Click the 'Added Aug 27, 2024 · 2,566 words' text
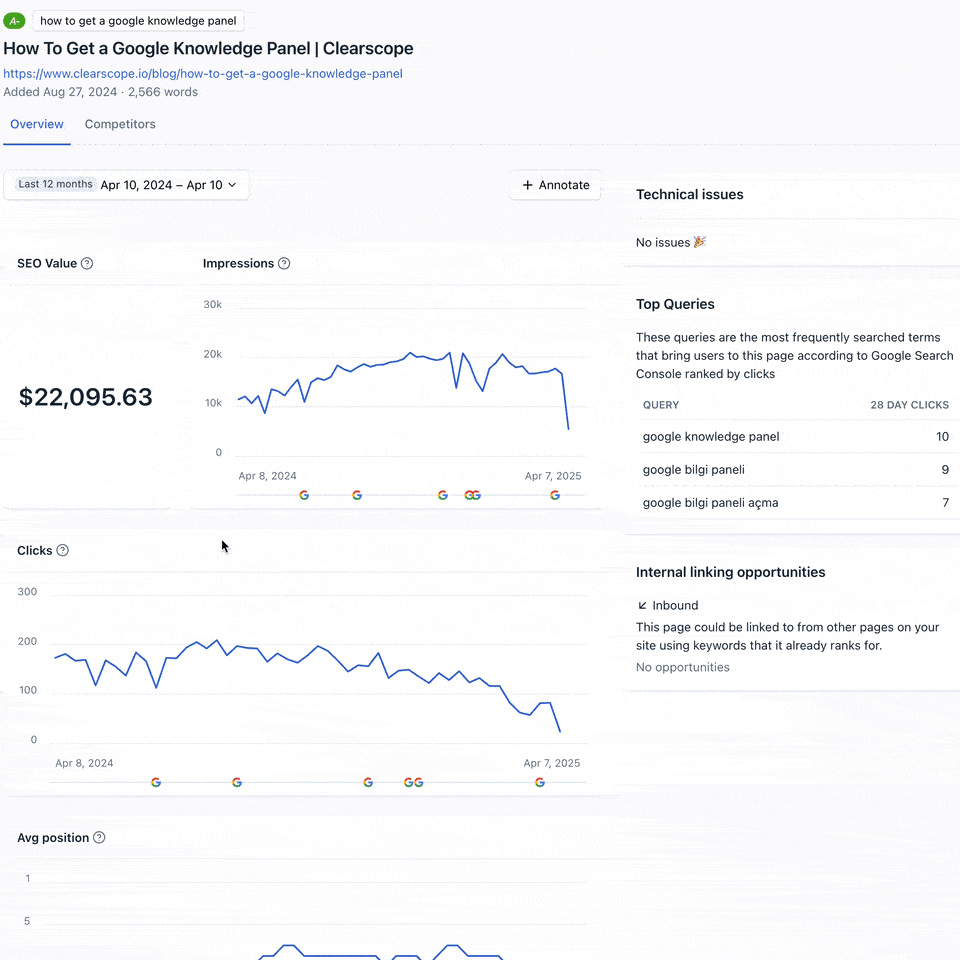 (x=100, y=92)
